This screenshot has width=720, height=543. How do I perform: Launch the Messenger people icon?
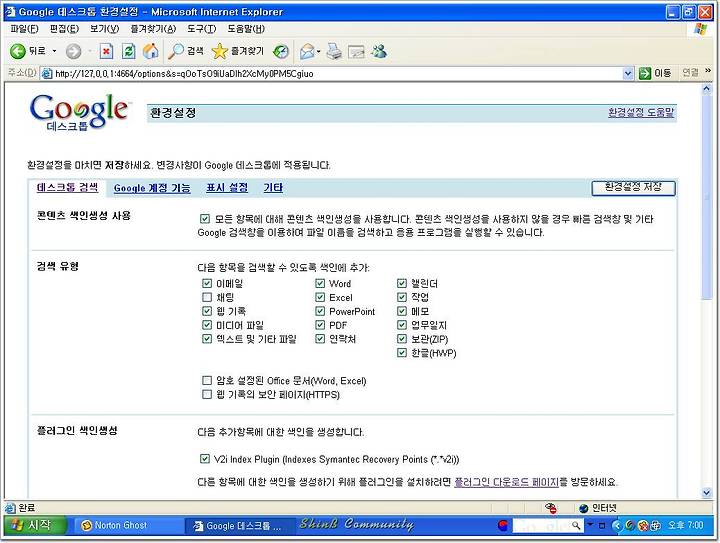point(379,51)
